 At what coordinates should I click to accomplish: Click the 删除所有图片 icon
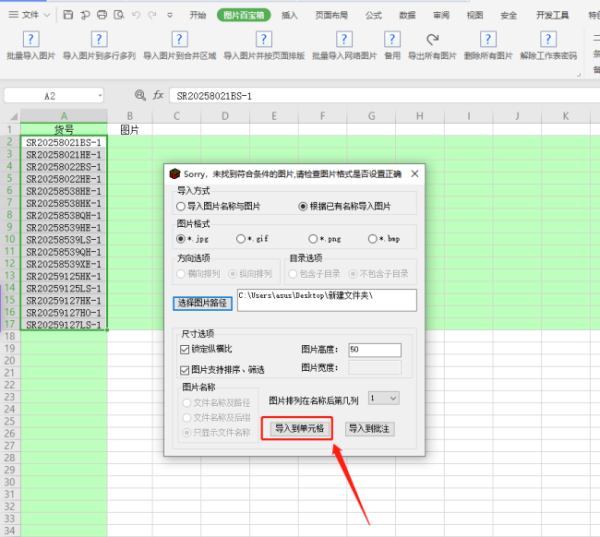click(x=487, y=39)
